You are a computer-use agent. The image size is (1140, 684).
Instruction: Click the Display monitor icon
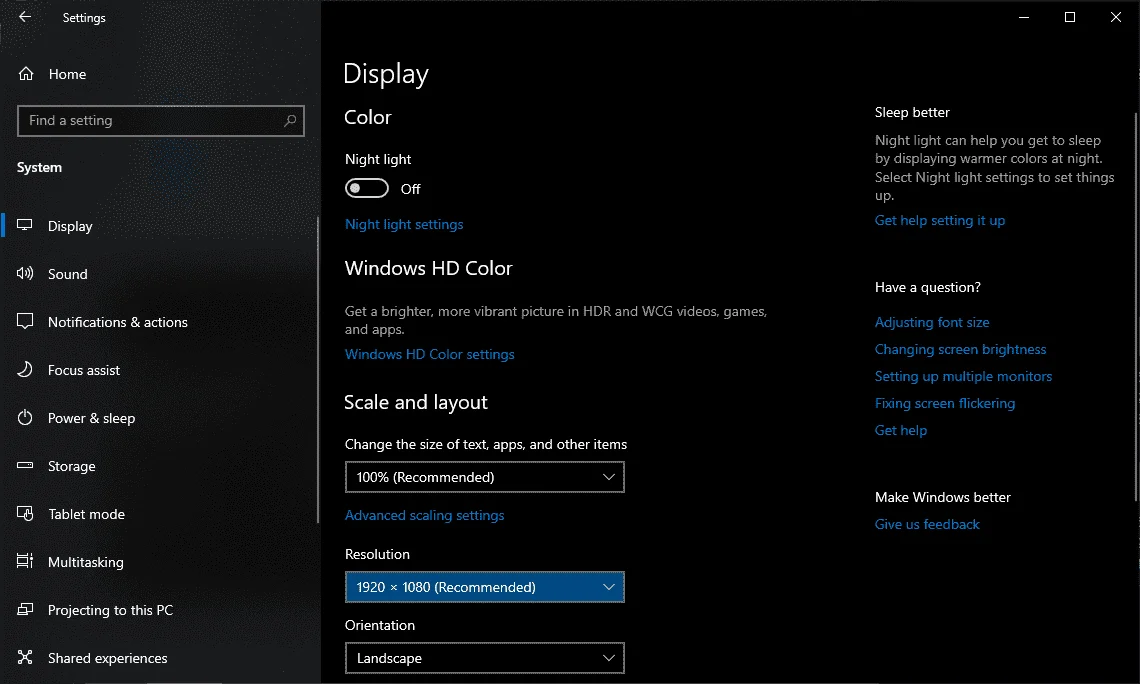coord(25,225)
